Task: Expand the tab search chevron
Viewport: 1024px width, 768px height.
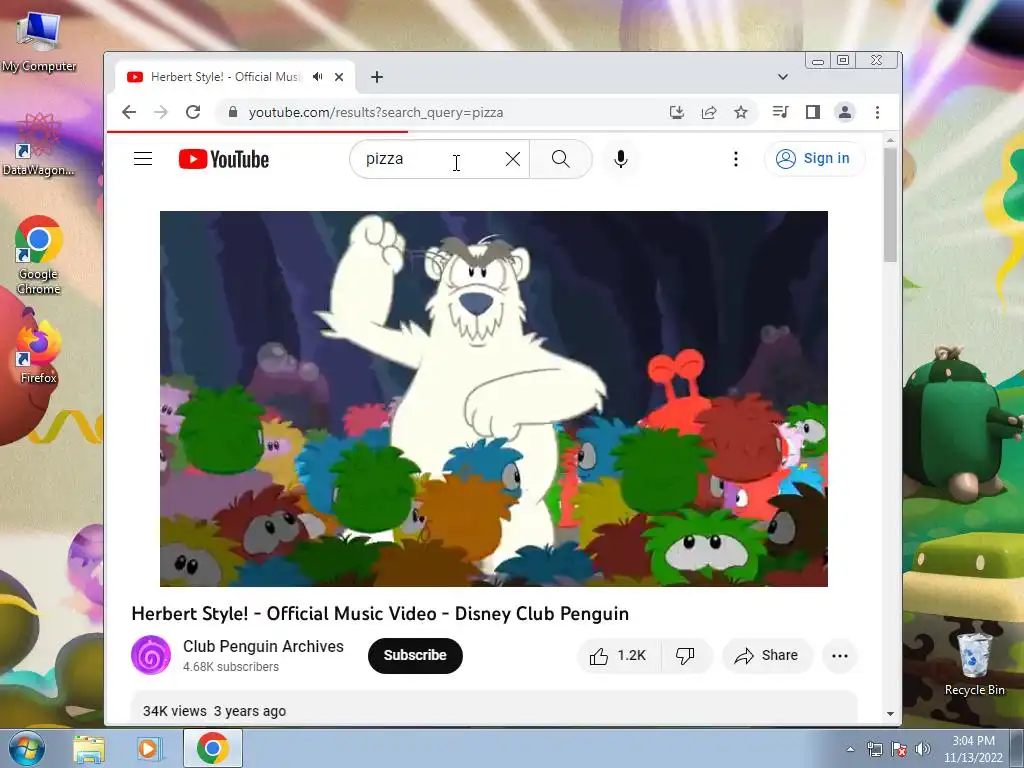Action: (782, 77)
